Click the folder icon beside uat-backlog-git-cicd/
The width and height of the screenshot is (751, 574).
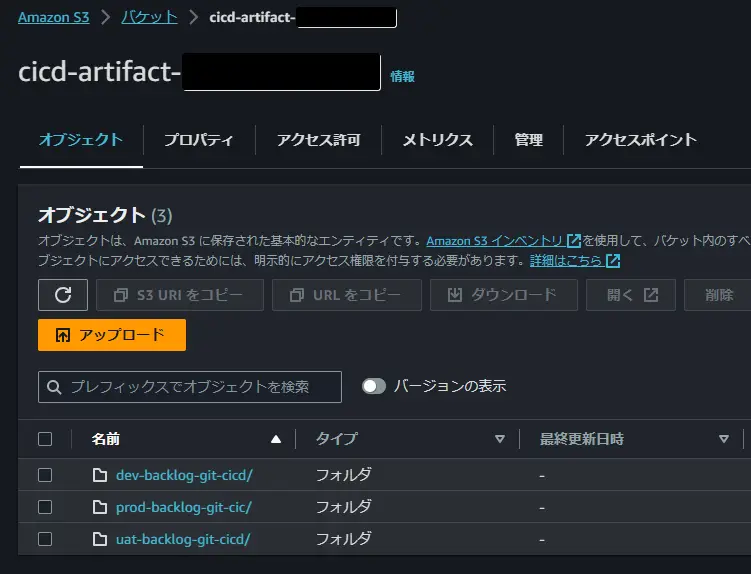100,539
